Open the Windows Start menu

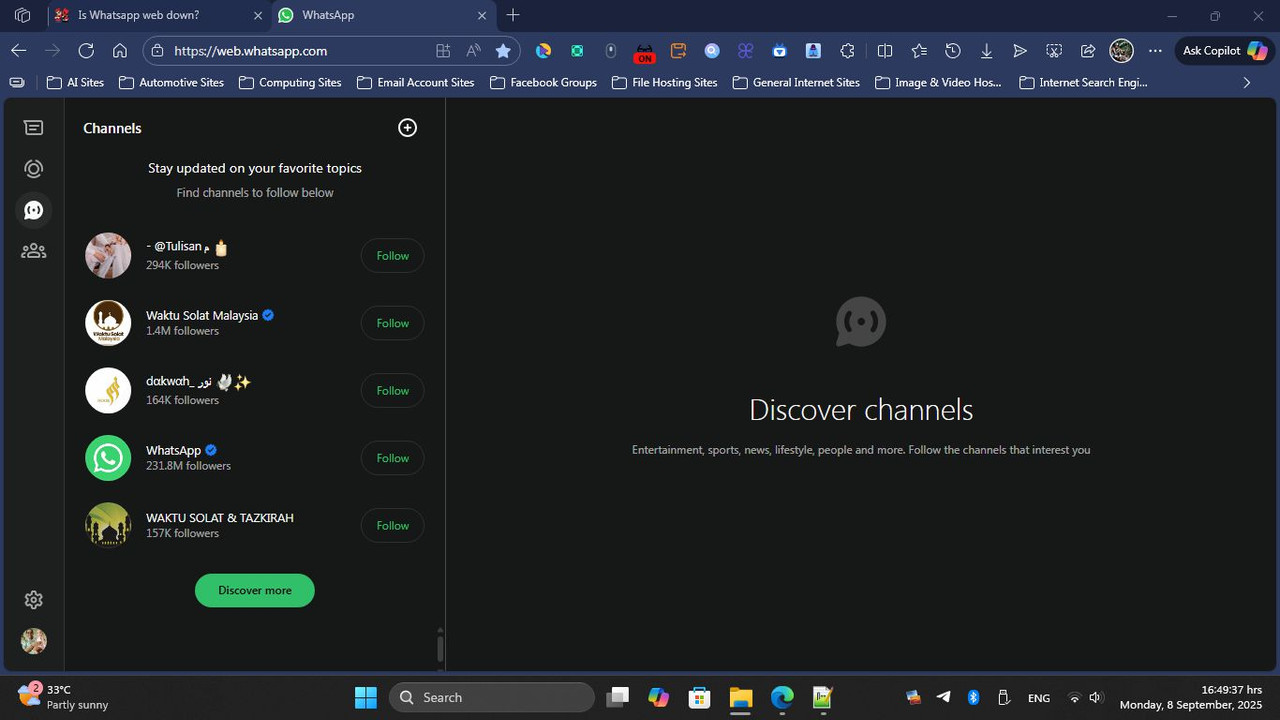point(366,697)
